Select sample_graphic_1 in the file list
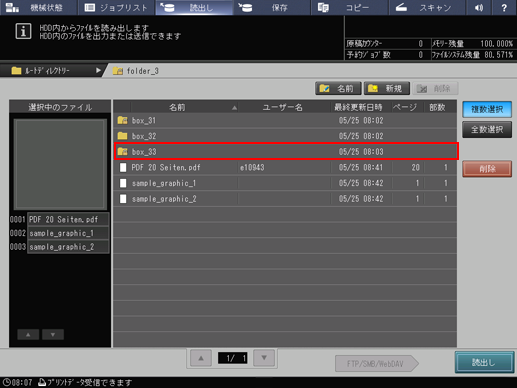The image size is (517, 388). click(285, 183)
